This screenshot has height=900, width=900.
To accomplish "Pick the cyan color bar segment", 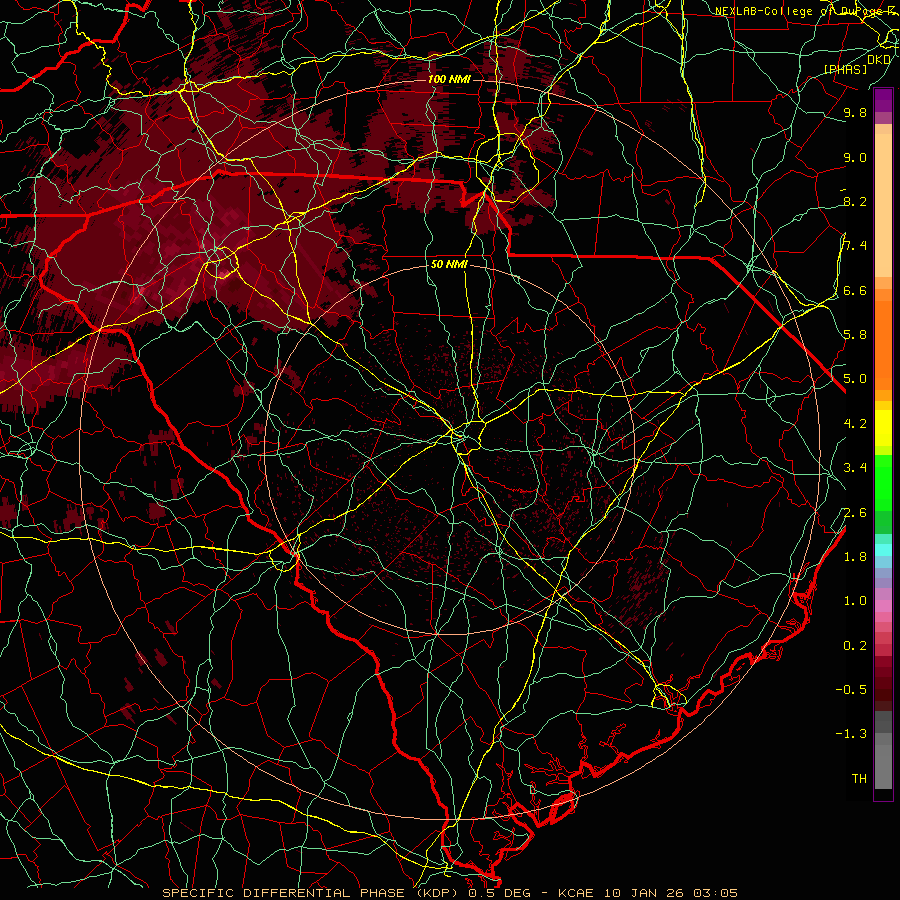I will point(883,550).
